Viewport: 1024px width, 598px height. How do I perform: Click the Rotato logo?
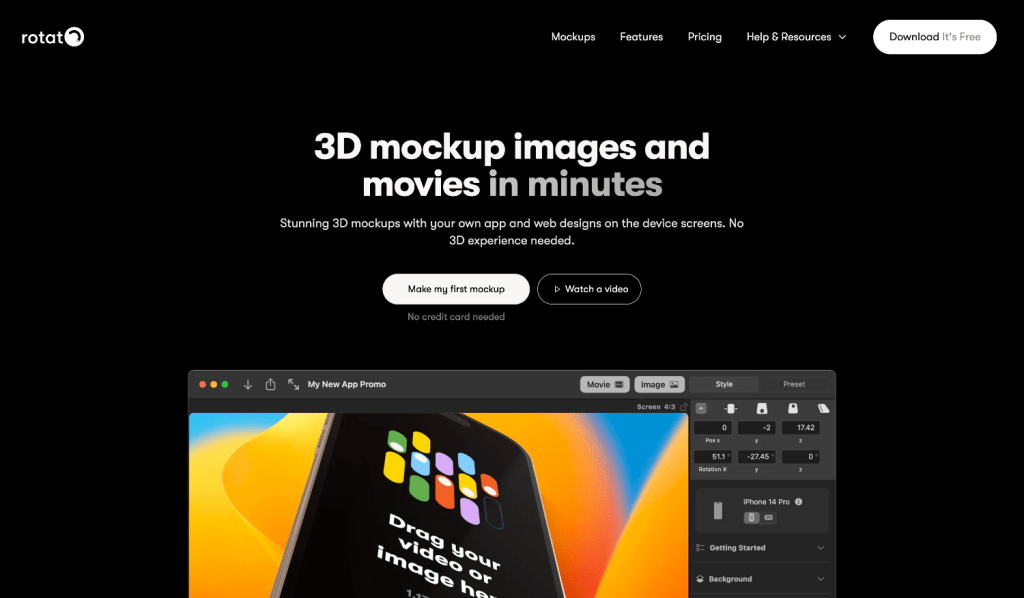click(x=53, y=37)
